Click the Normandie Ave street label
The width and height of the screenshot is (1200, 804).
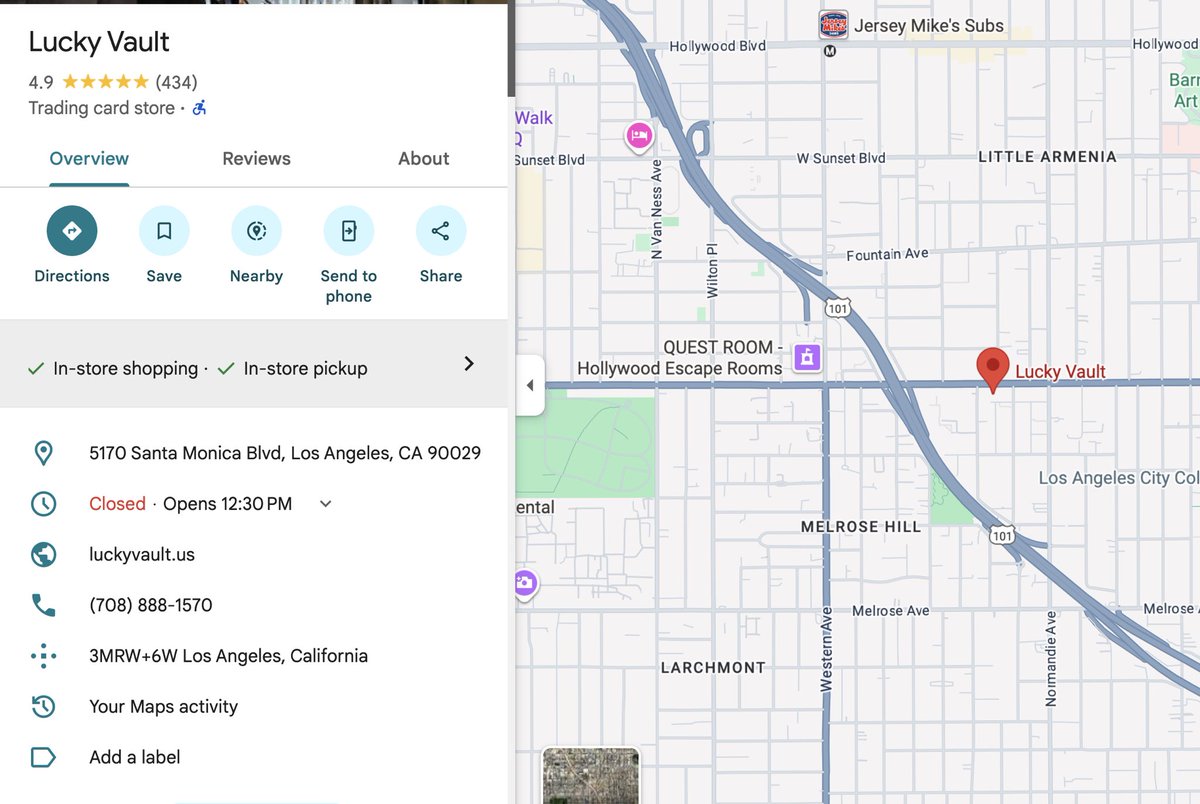click(1050, 659)
